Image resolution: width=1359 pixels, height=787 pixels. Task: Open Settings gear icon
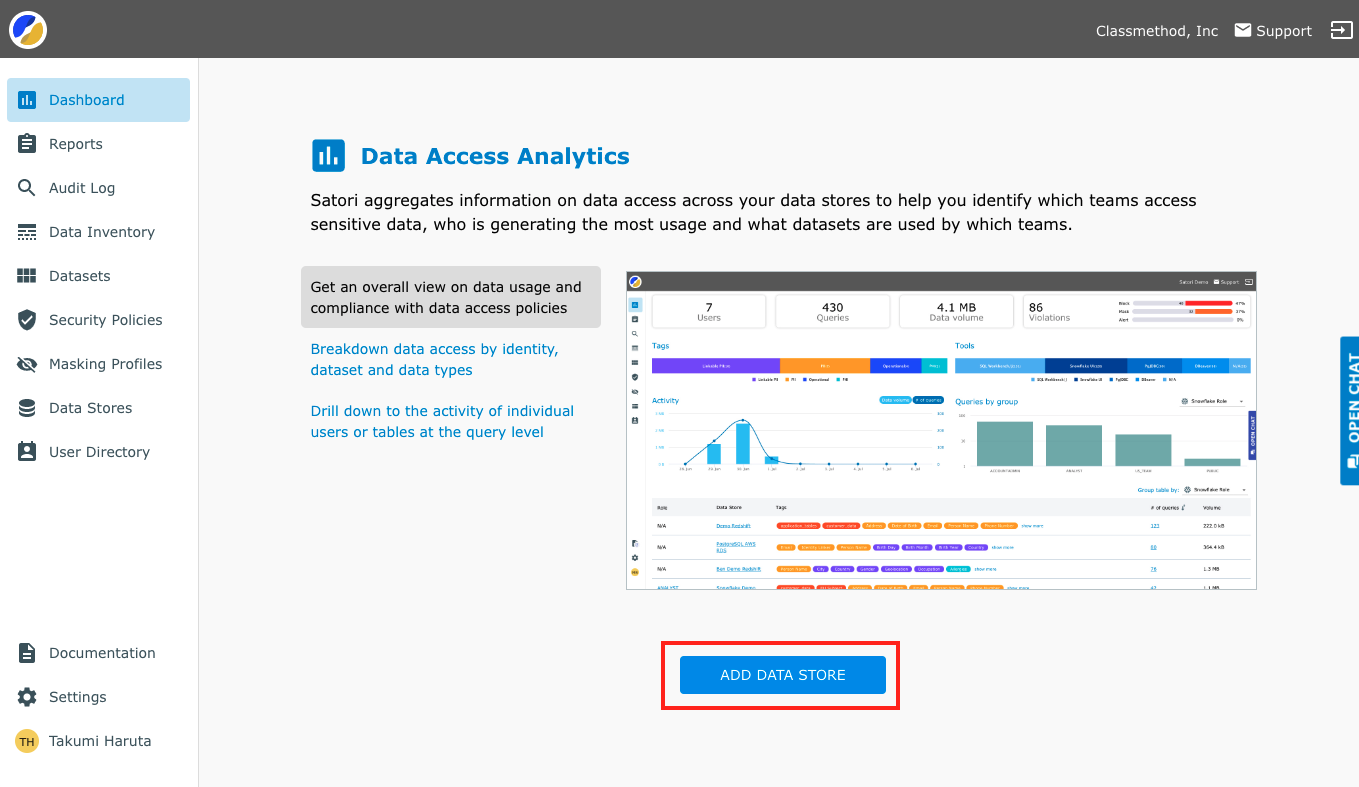[27, 697]
